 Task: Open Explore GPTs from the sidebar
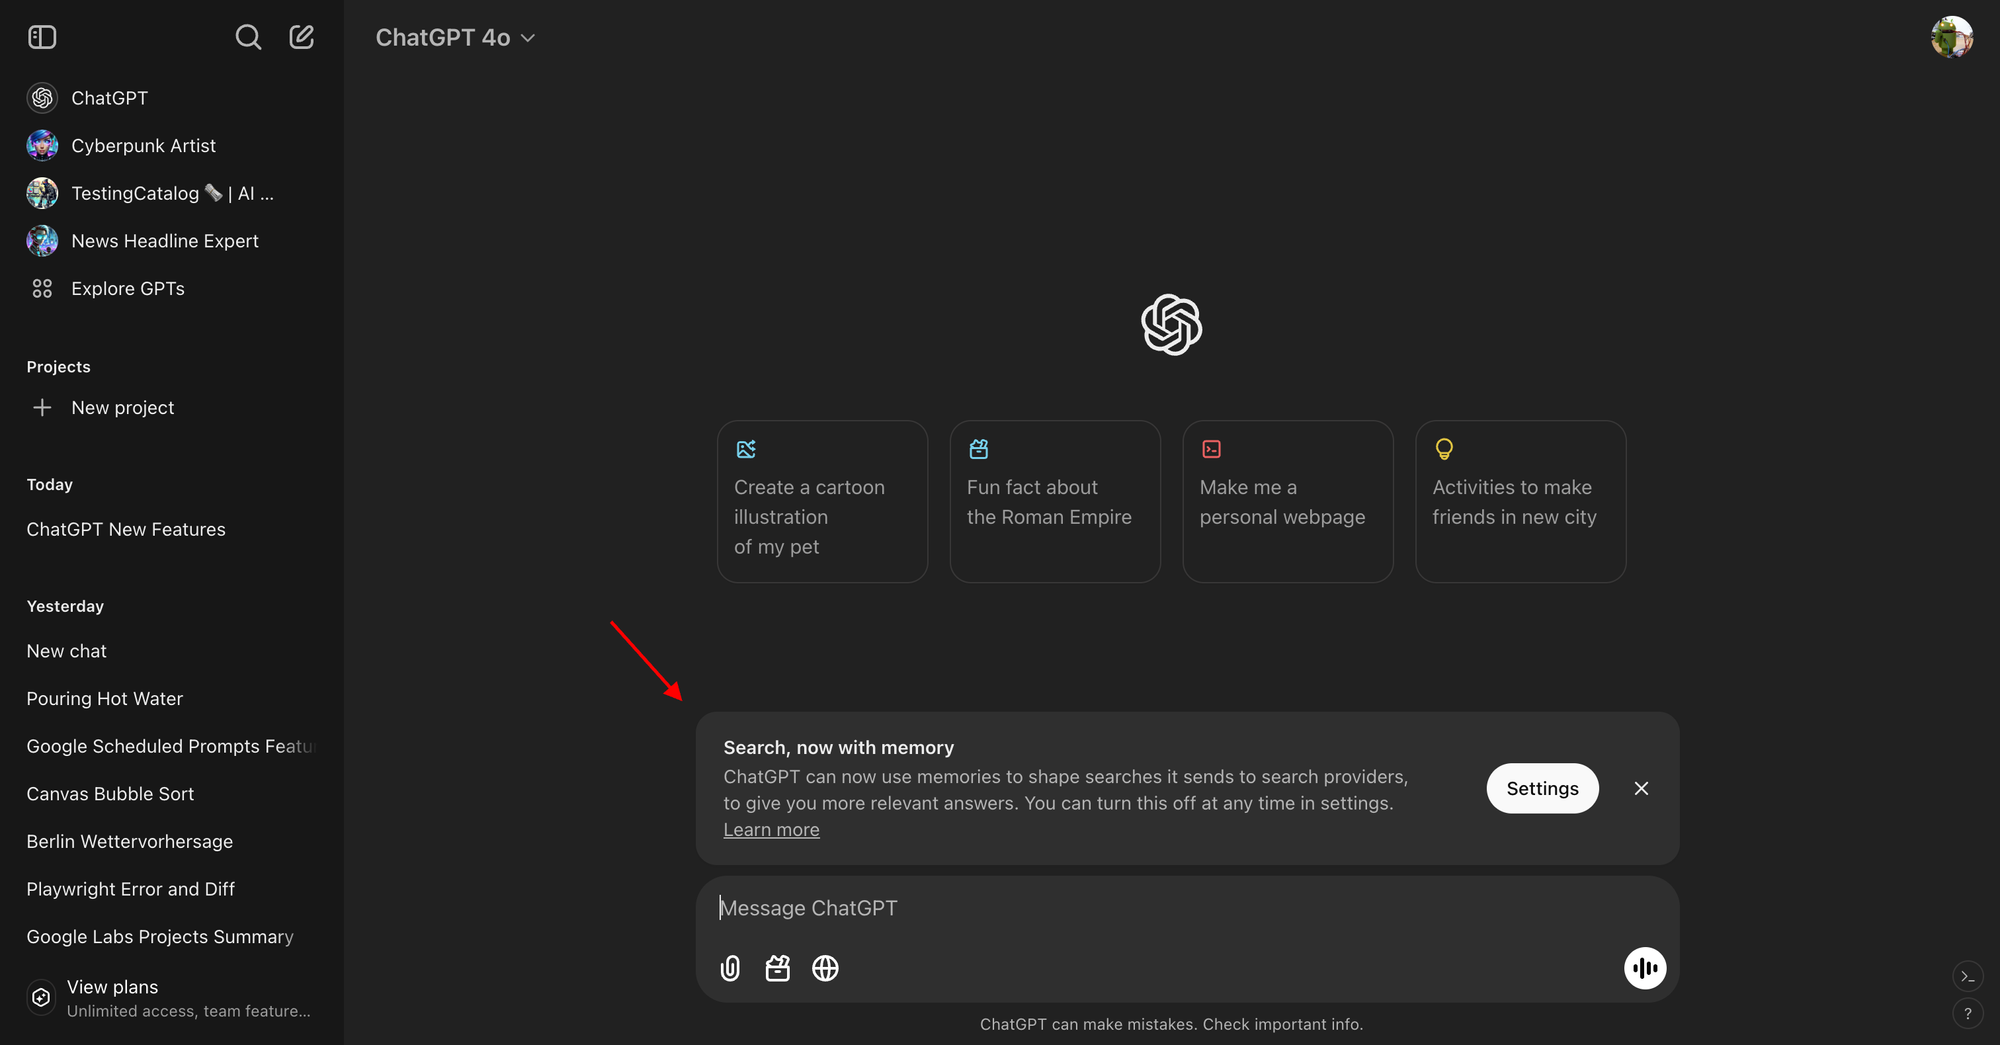(x=127, y=288)
